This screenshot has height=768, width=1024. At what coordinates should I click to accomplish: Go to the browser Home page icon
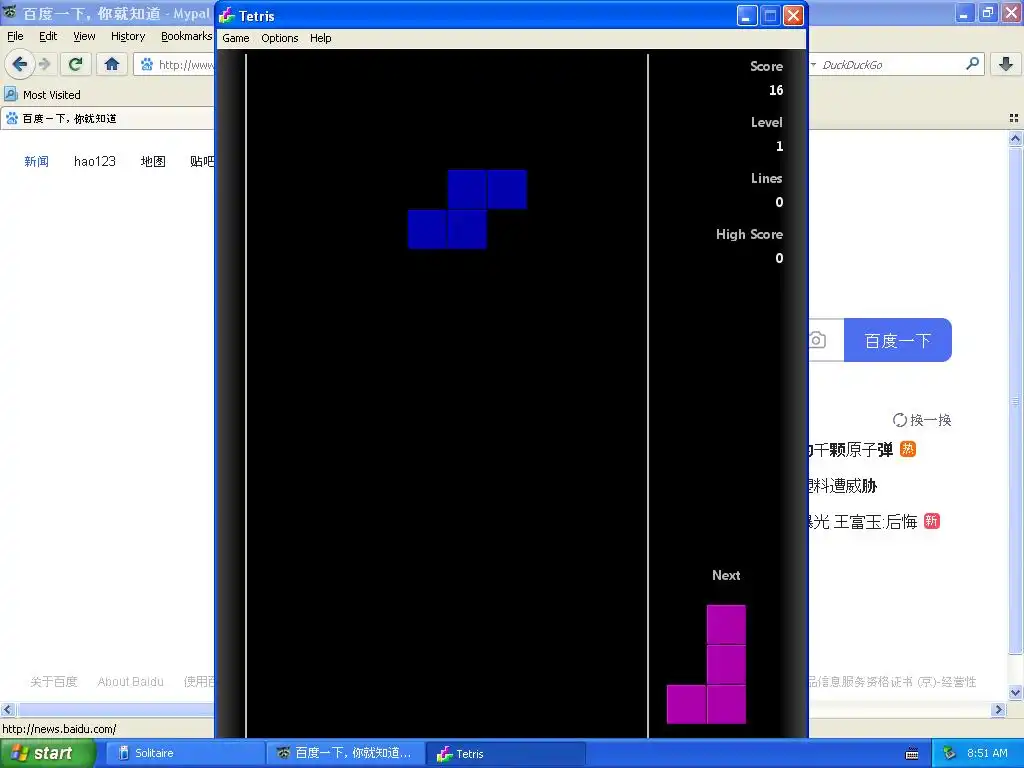click(112, 64)
